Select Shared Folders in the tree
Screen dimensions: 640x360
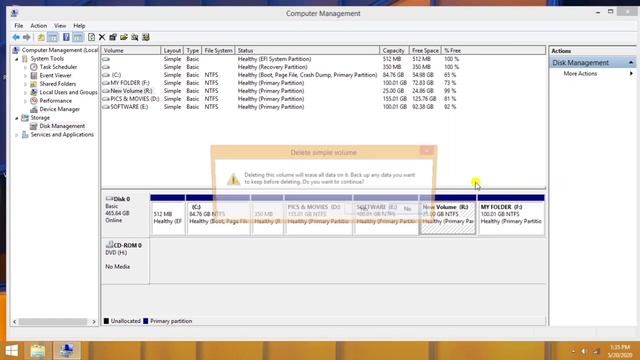coord(58,84)
